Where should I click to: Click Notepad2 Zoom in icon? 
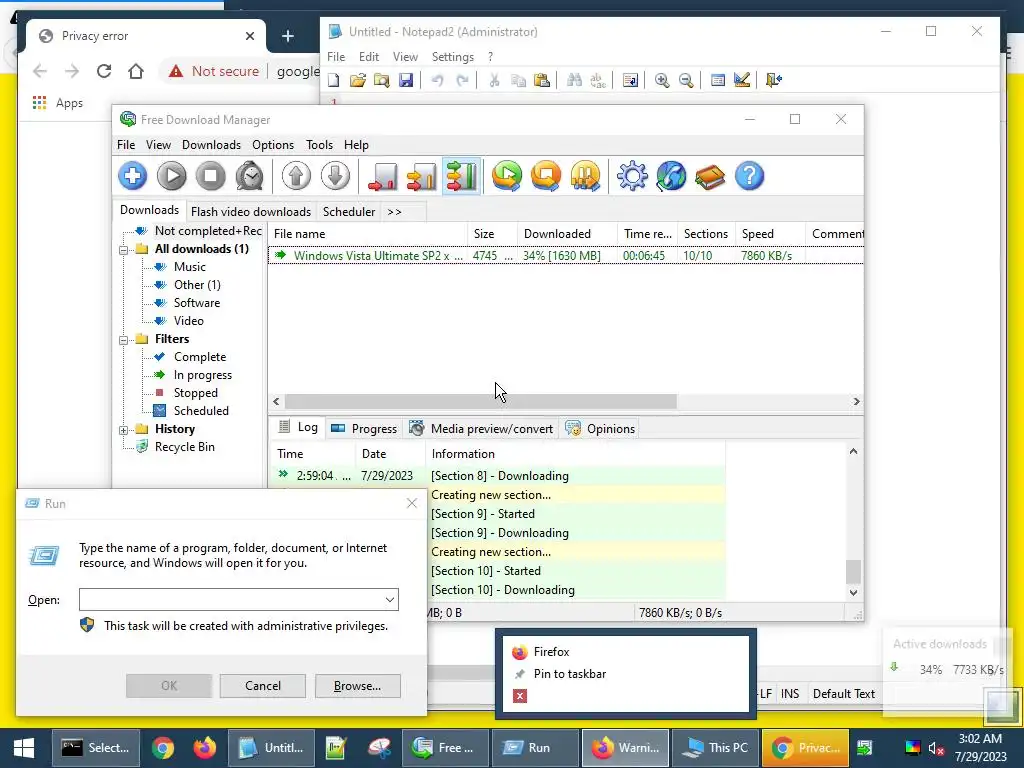coord(662,80)
